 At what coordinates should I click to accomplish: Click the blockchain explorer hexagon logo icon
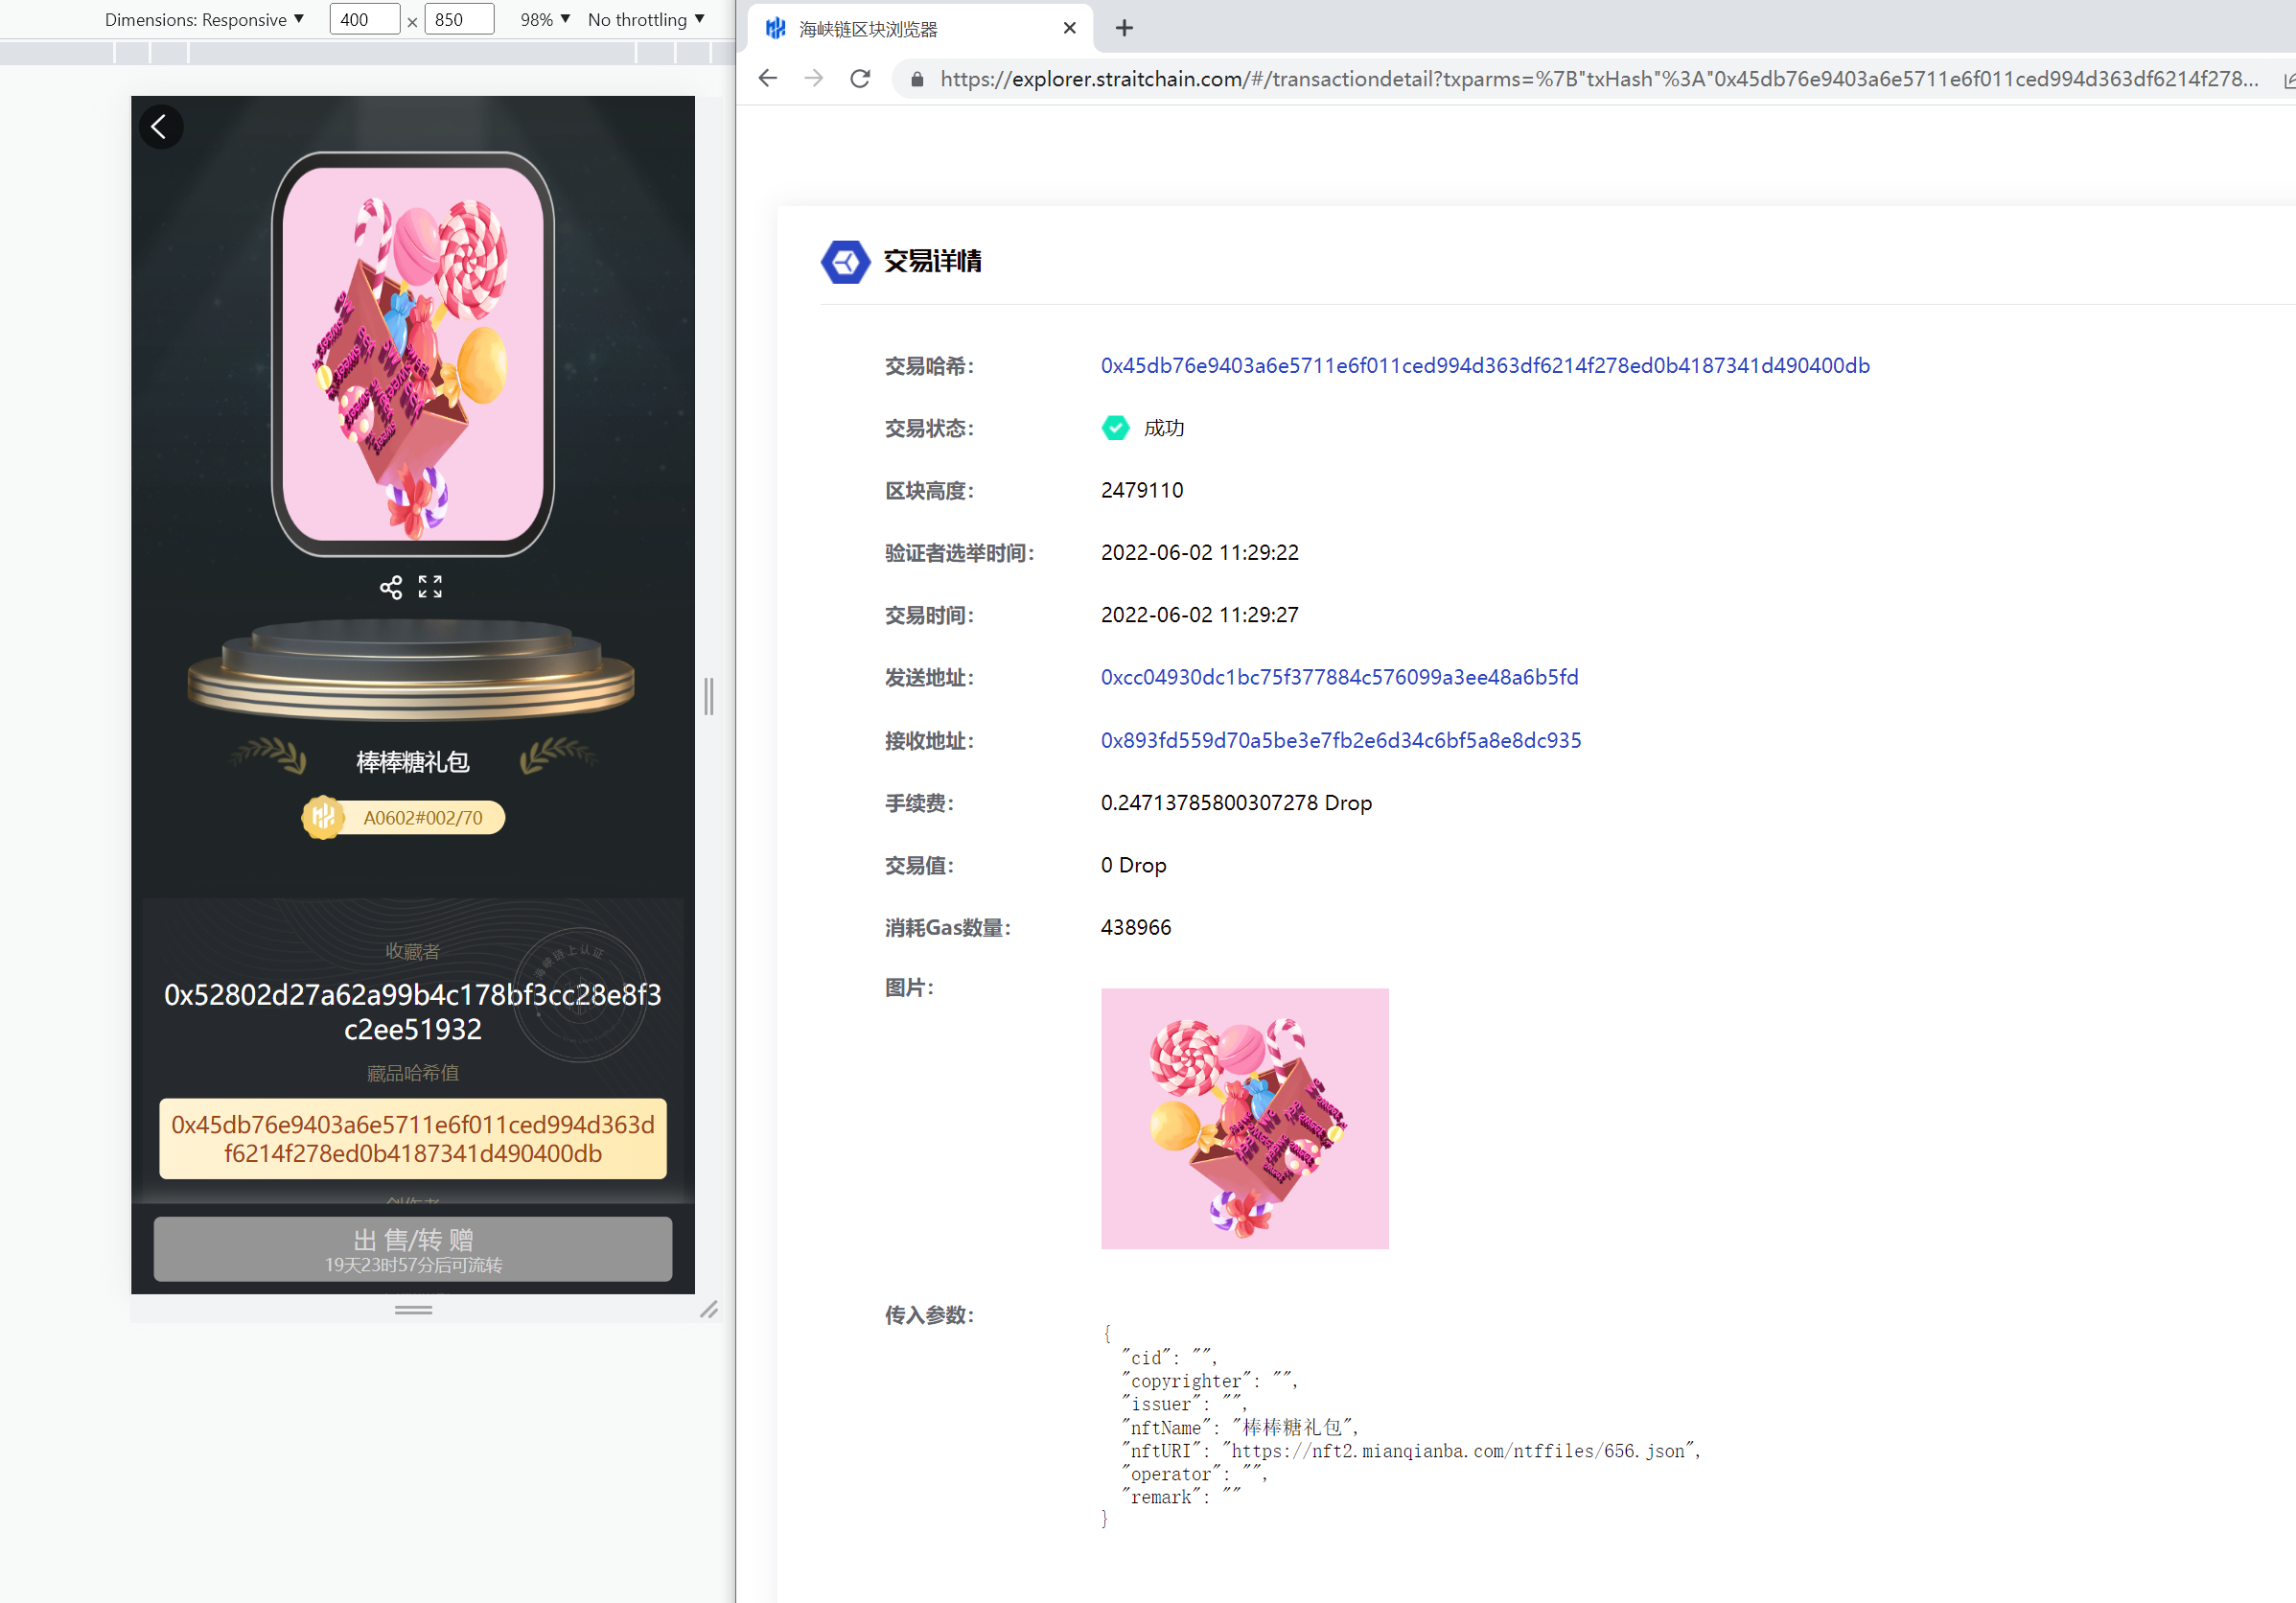click(x=843, y=264)
